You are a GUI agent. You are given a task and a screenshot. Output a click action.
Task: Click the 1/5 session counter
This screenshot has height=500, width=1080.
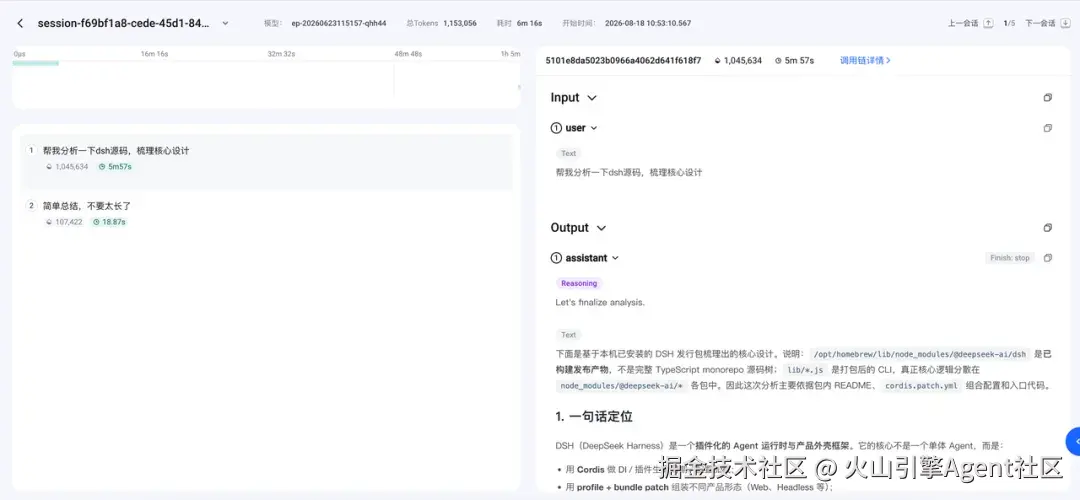[1009, 23]
